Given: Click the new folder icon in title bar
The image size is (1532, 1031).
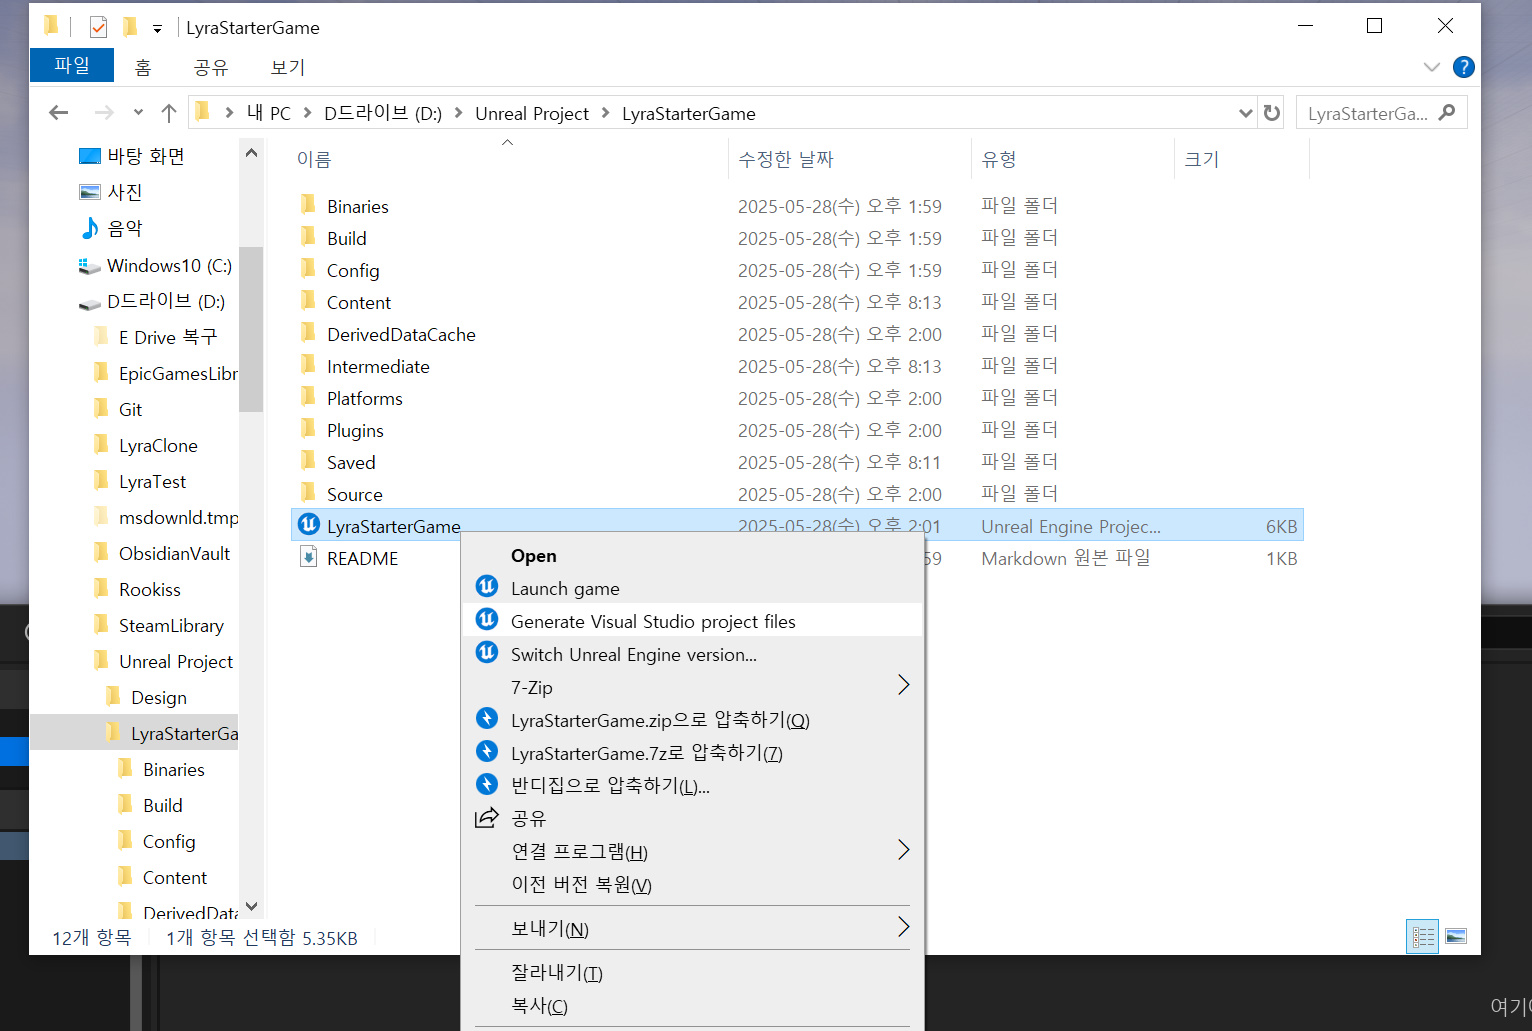Looking at the screenshot, I should [x=130, y=27].
